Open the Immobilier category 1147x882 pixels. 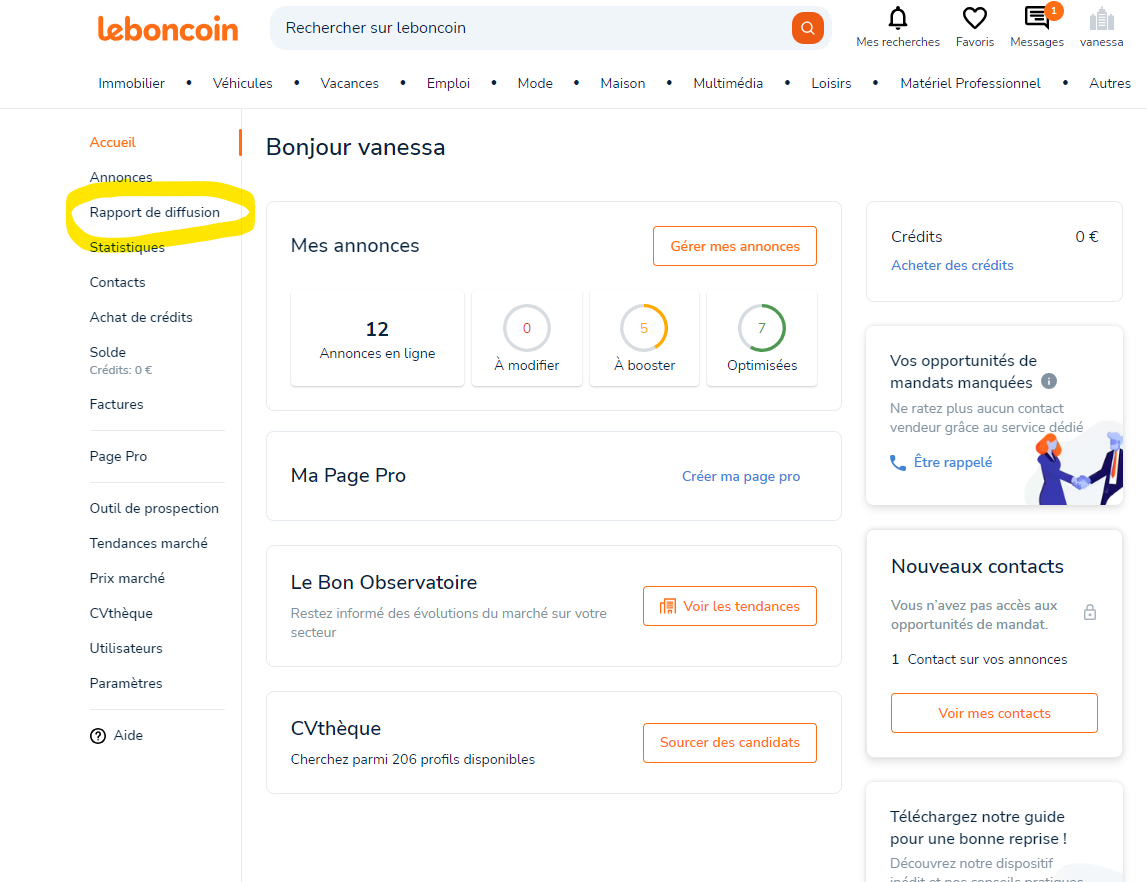tap(132, 83)
